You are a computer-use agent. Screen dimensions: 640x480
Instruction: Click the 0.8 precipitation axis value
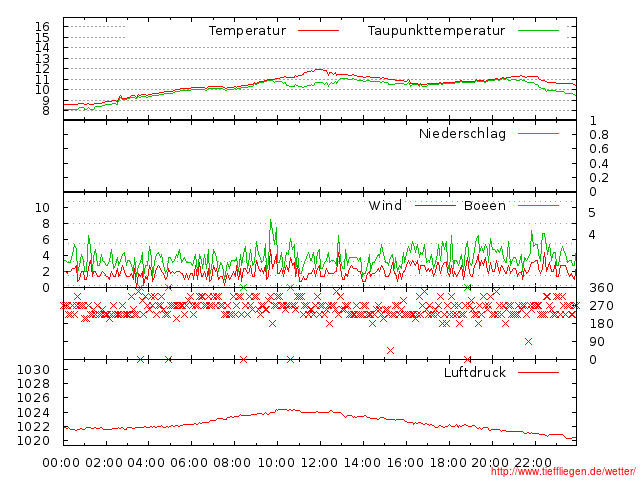pos(599,135)
